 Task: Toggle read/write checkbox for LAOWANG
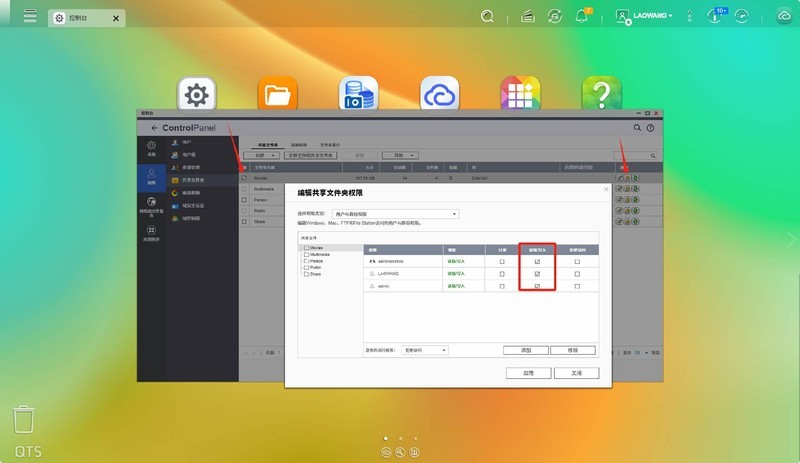click(537, 274)
